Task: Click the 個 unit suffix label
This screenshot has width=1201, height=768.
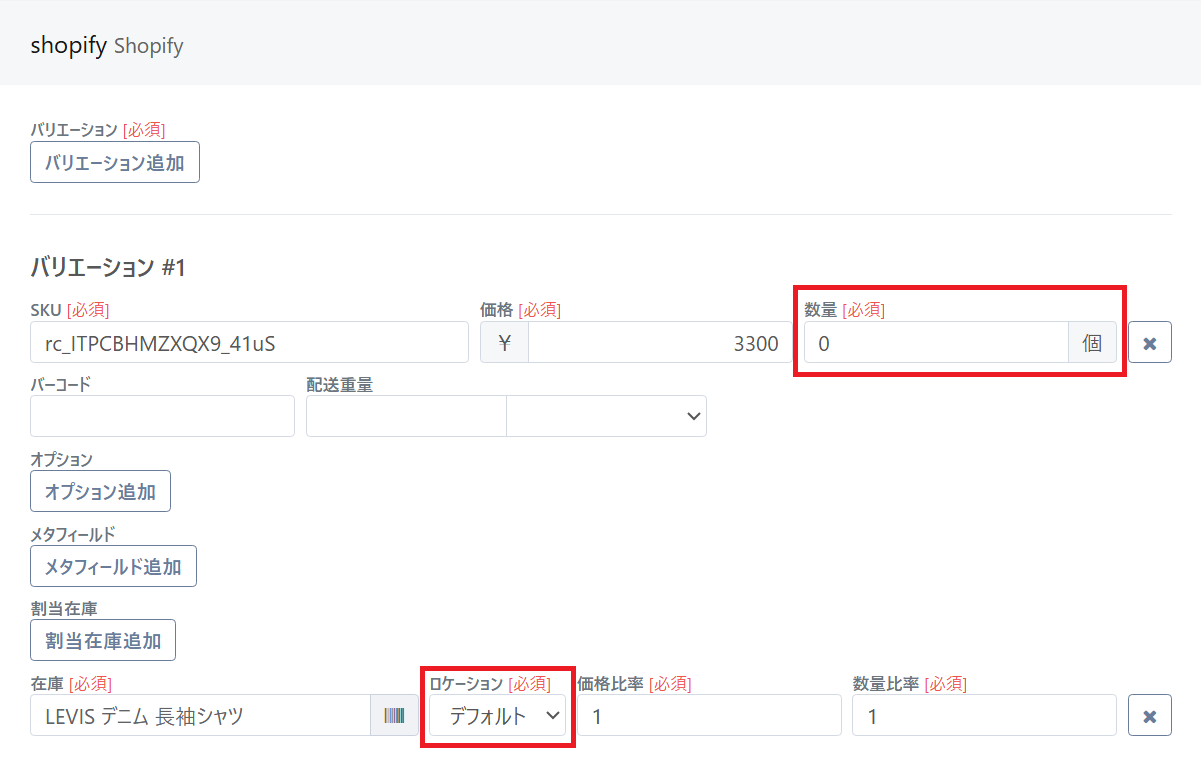Action: click(1092, 343)
